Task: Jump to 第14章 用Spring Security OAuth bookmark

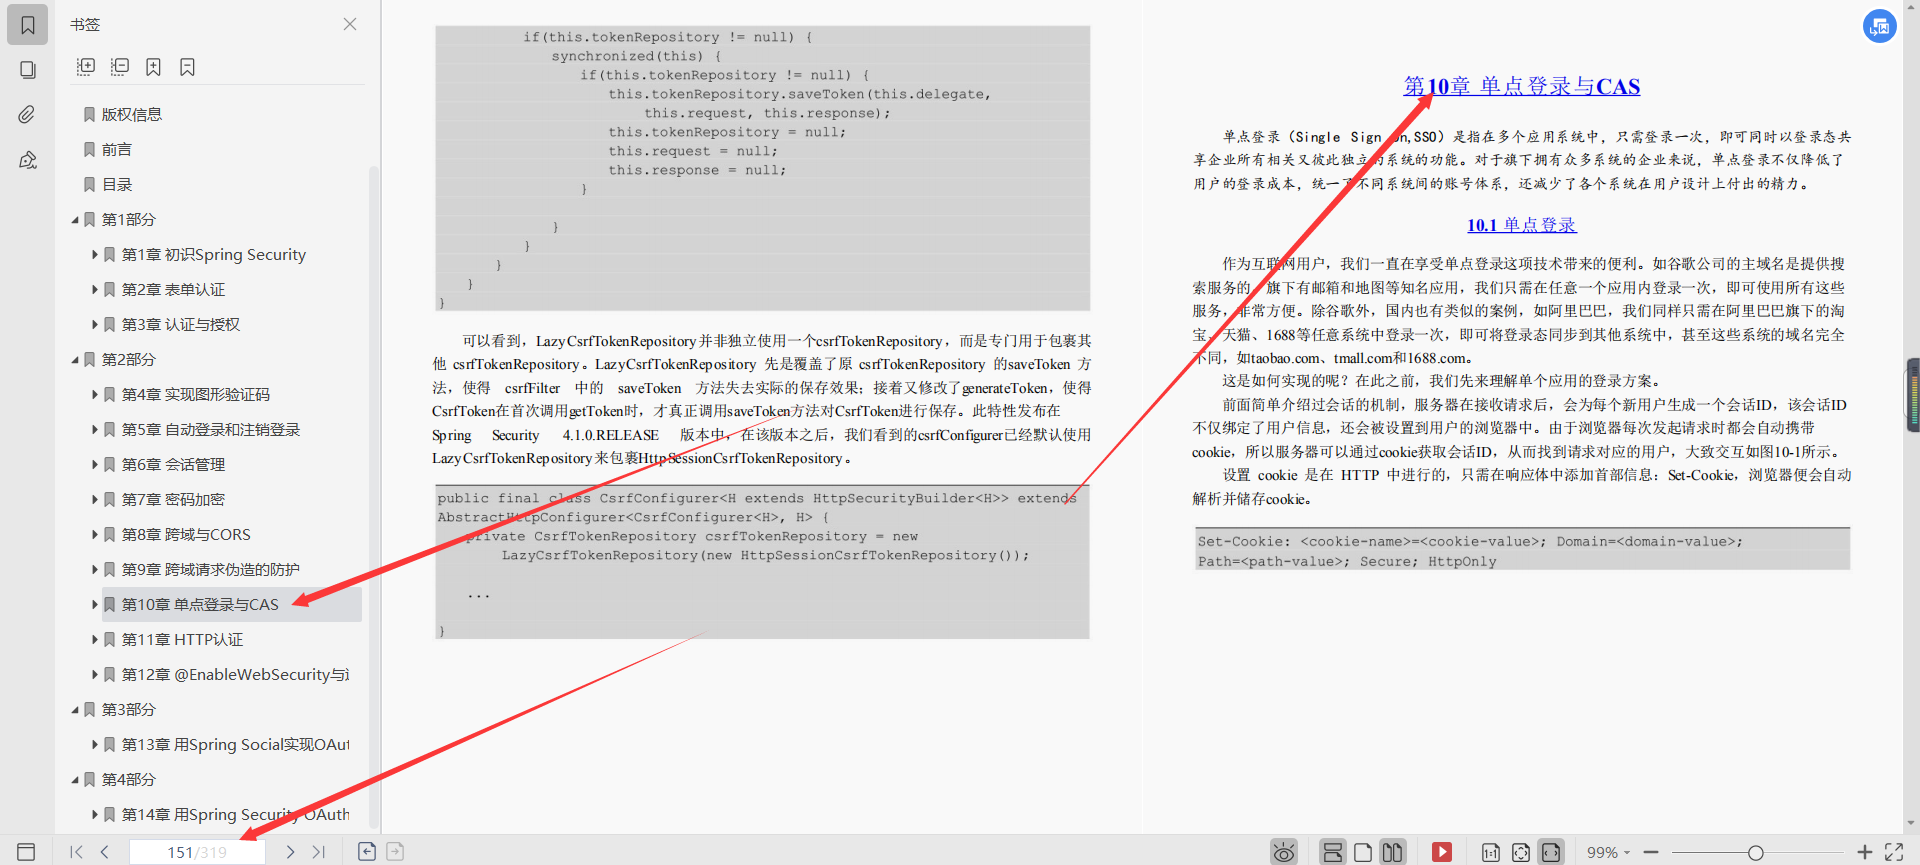Action: pyautogui.click(x=235, y=815)
